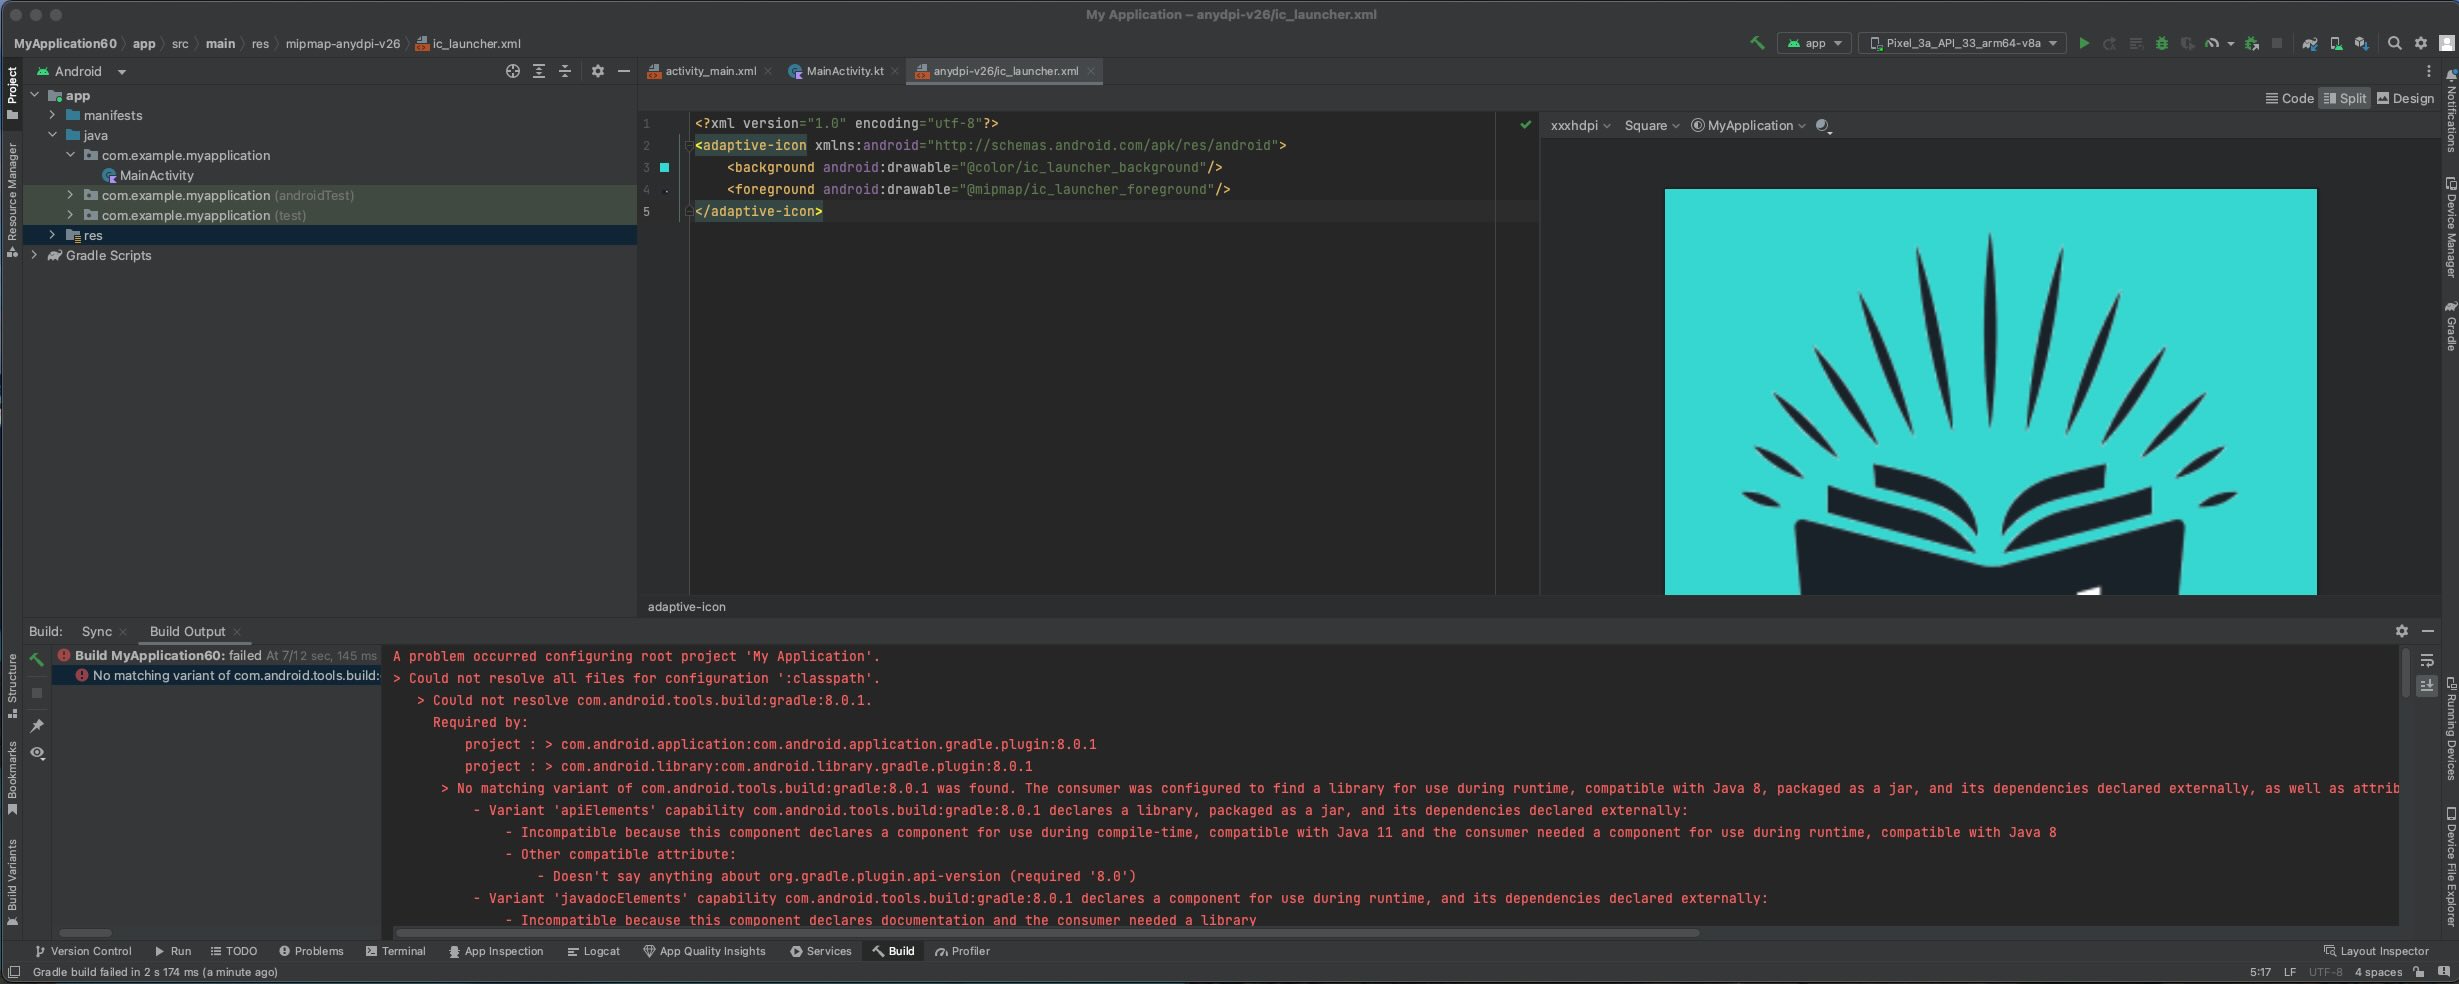The image size is (2459, 984).
Task: Expand the res folder
Action: [x=52, y=235]
